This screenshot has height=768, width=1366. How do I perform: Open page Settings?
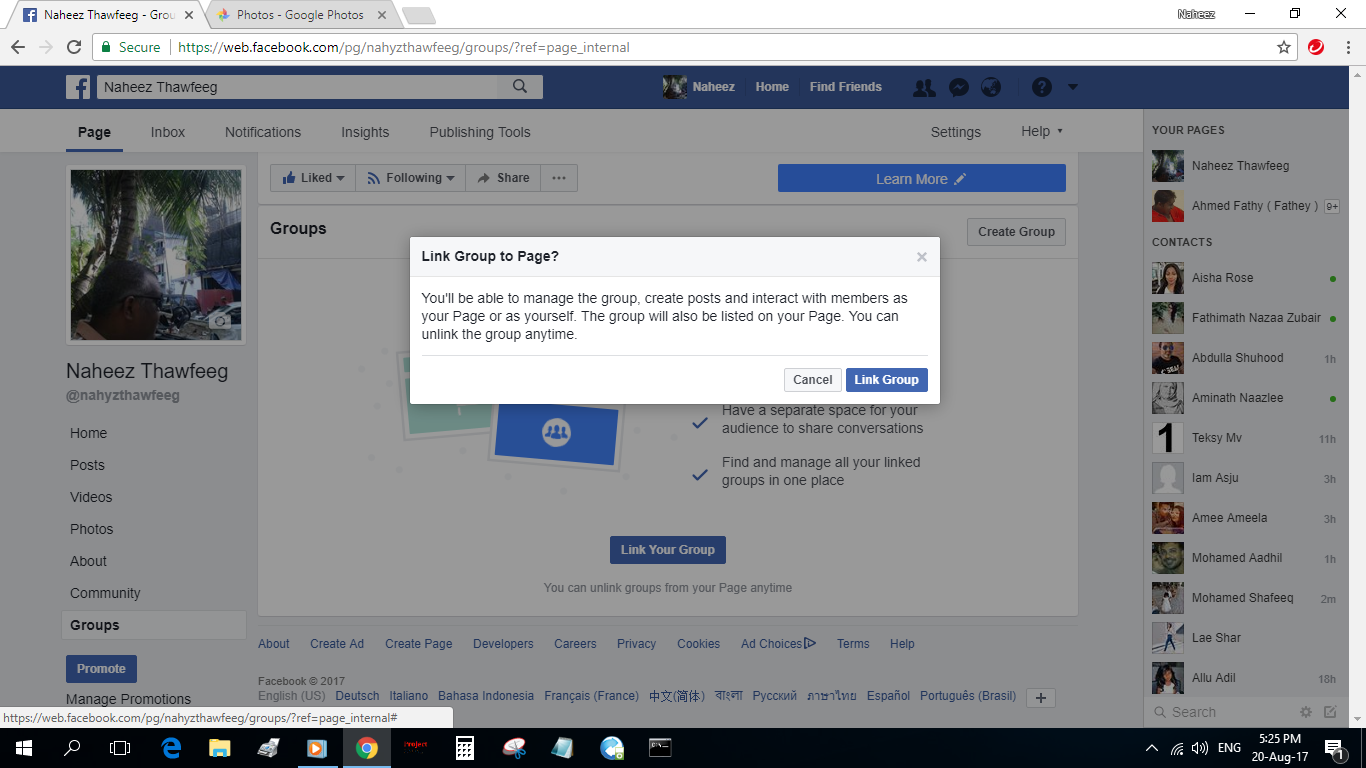coord(956,132)
